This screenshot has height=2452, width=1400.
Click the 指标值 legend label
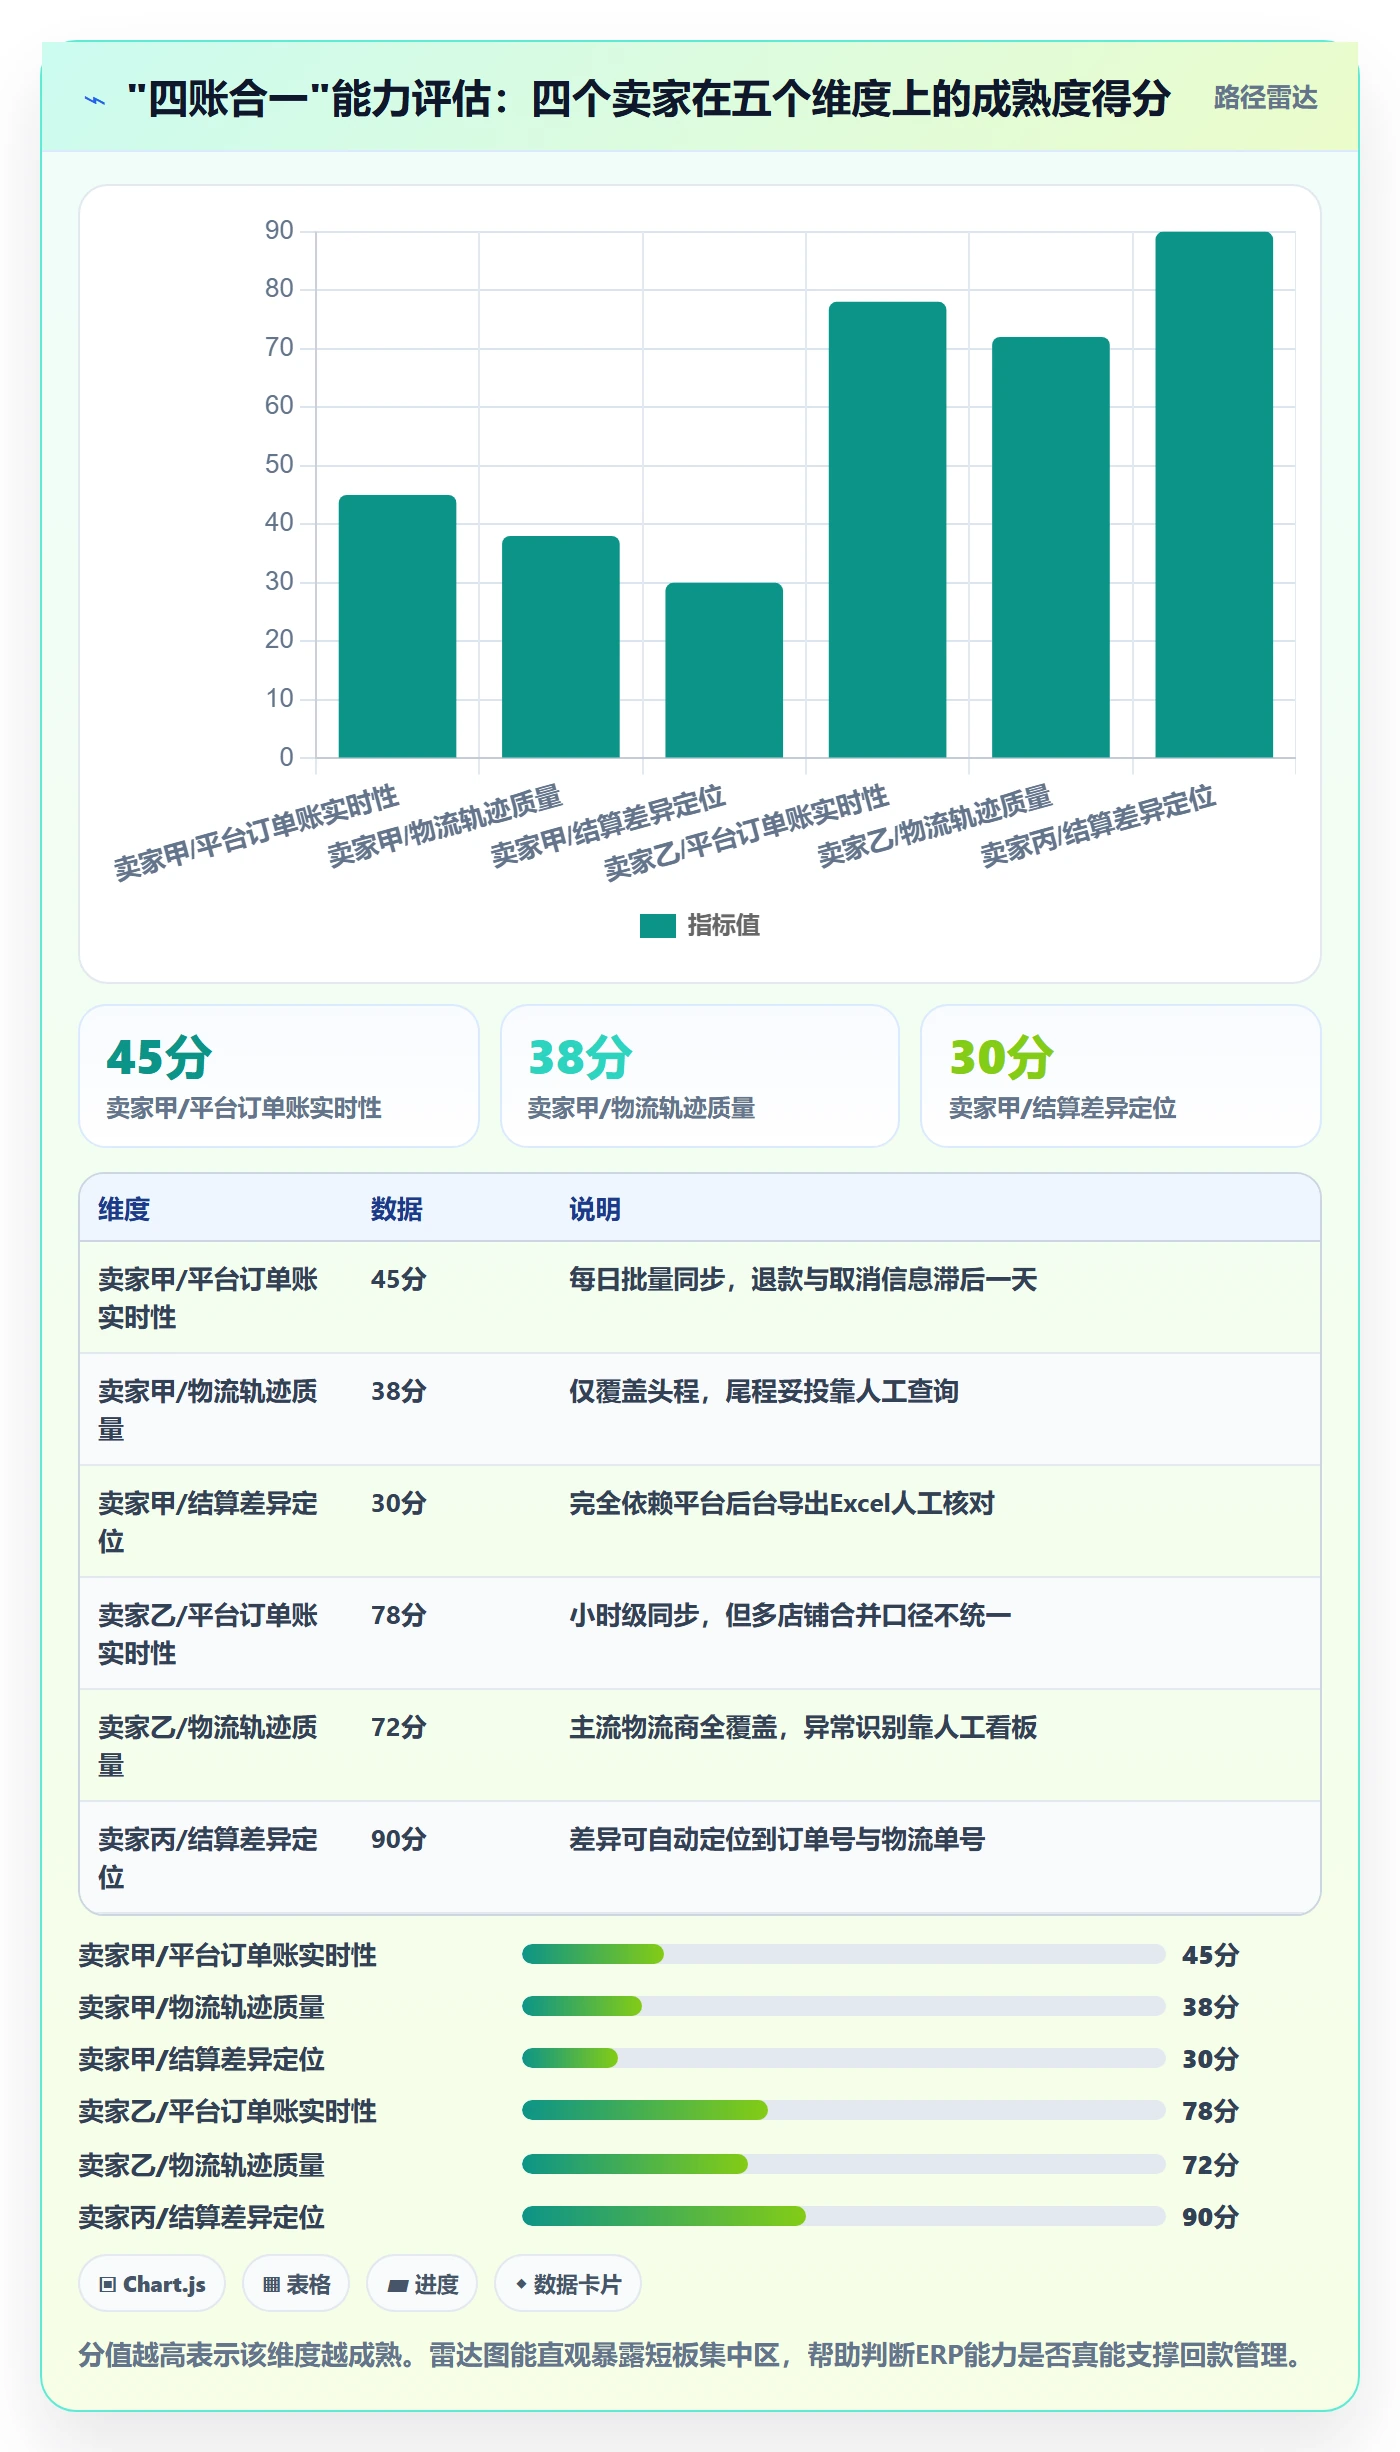tap(724, 926)
